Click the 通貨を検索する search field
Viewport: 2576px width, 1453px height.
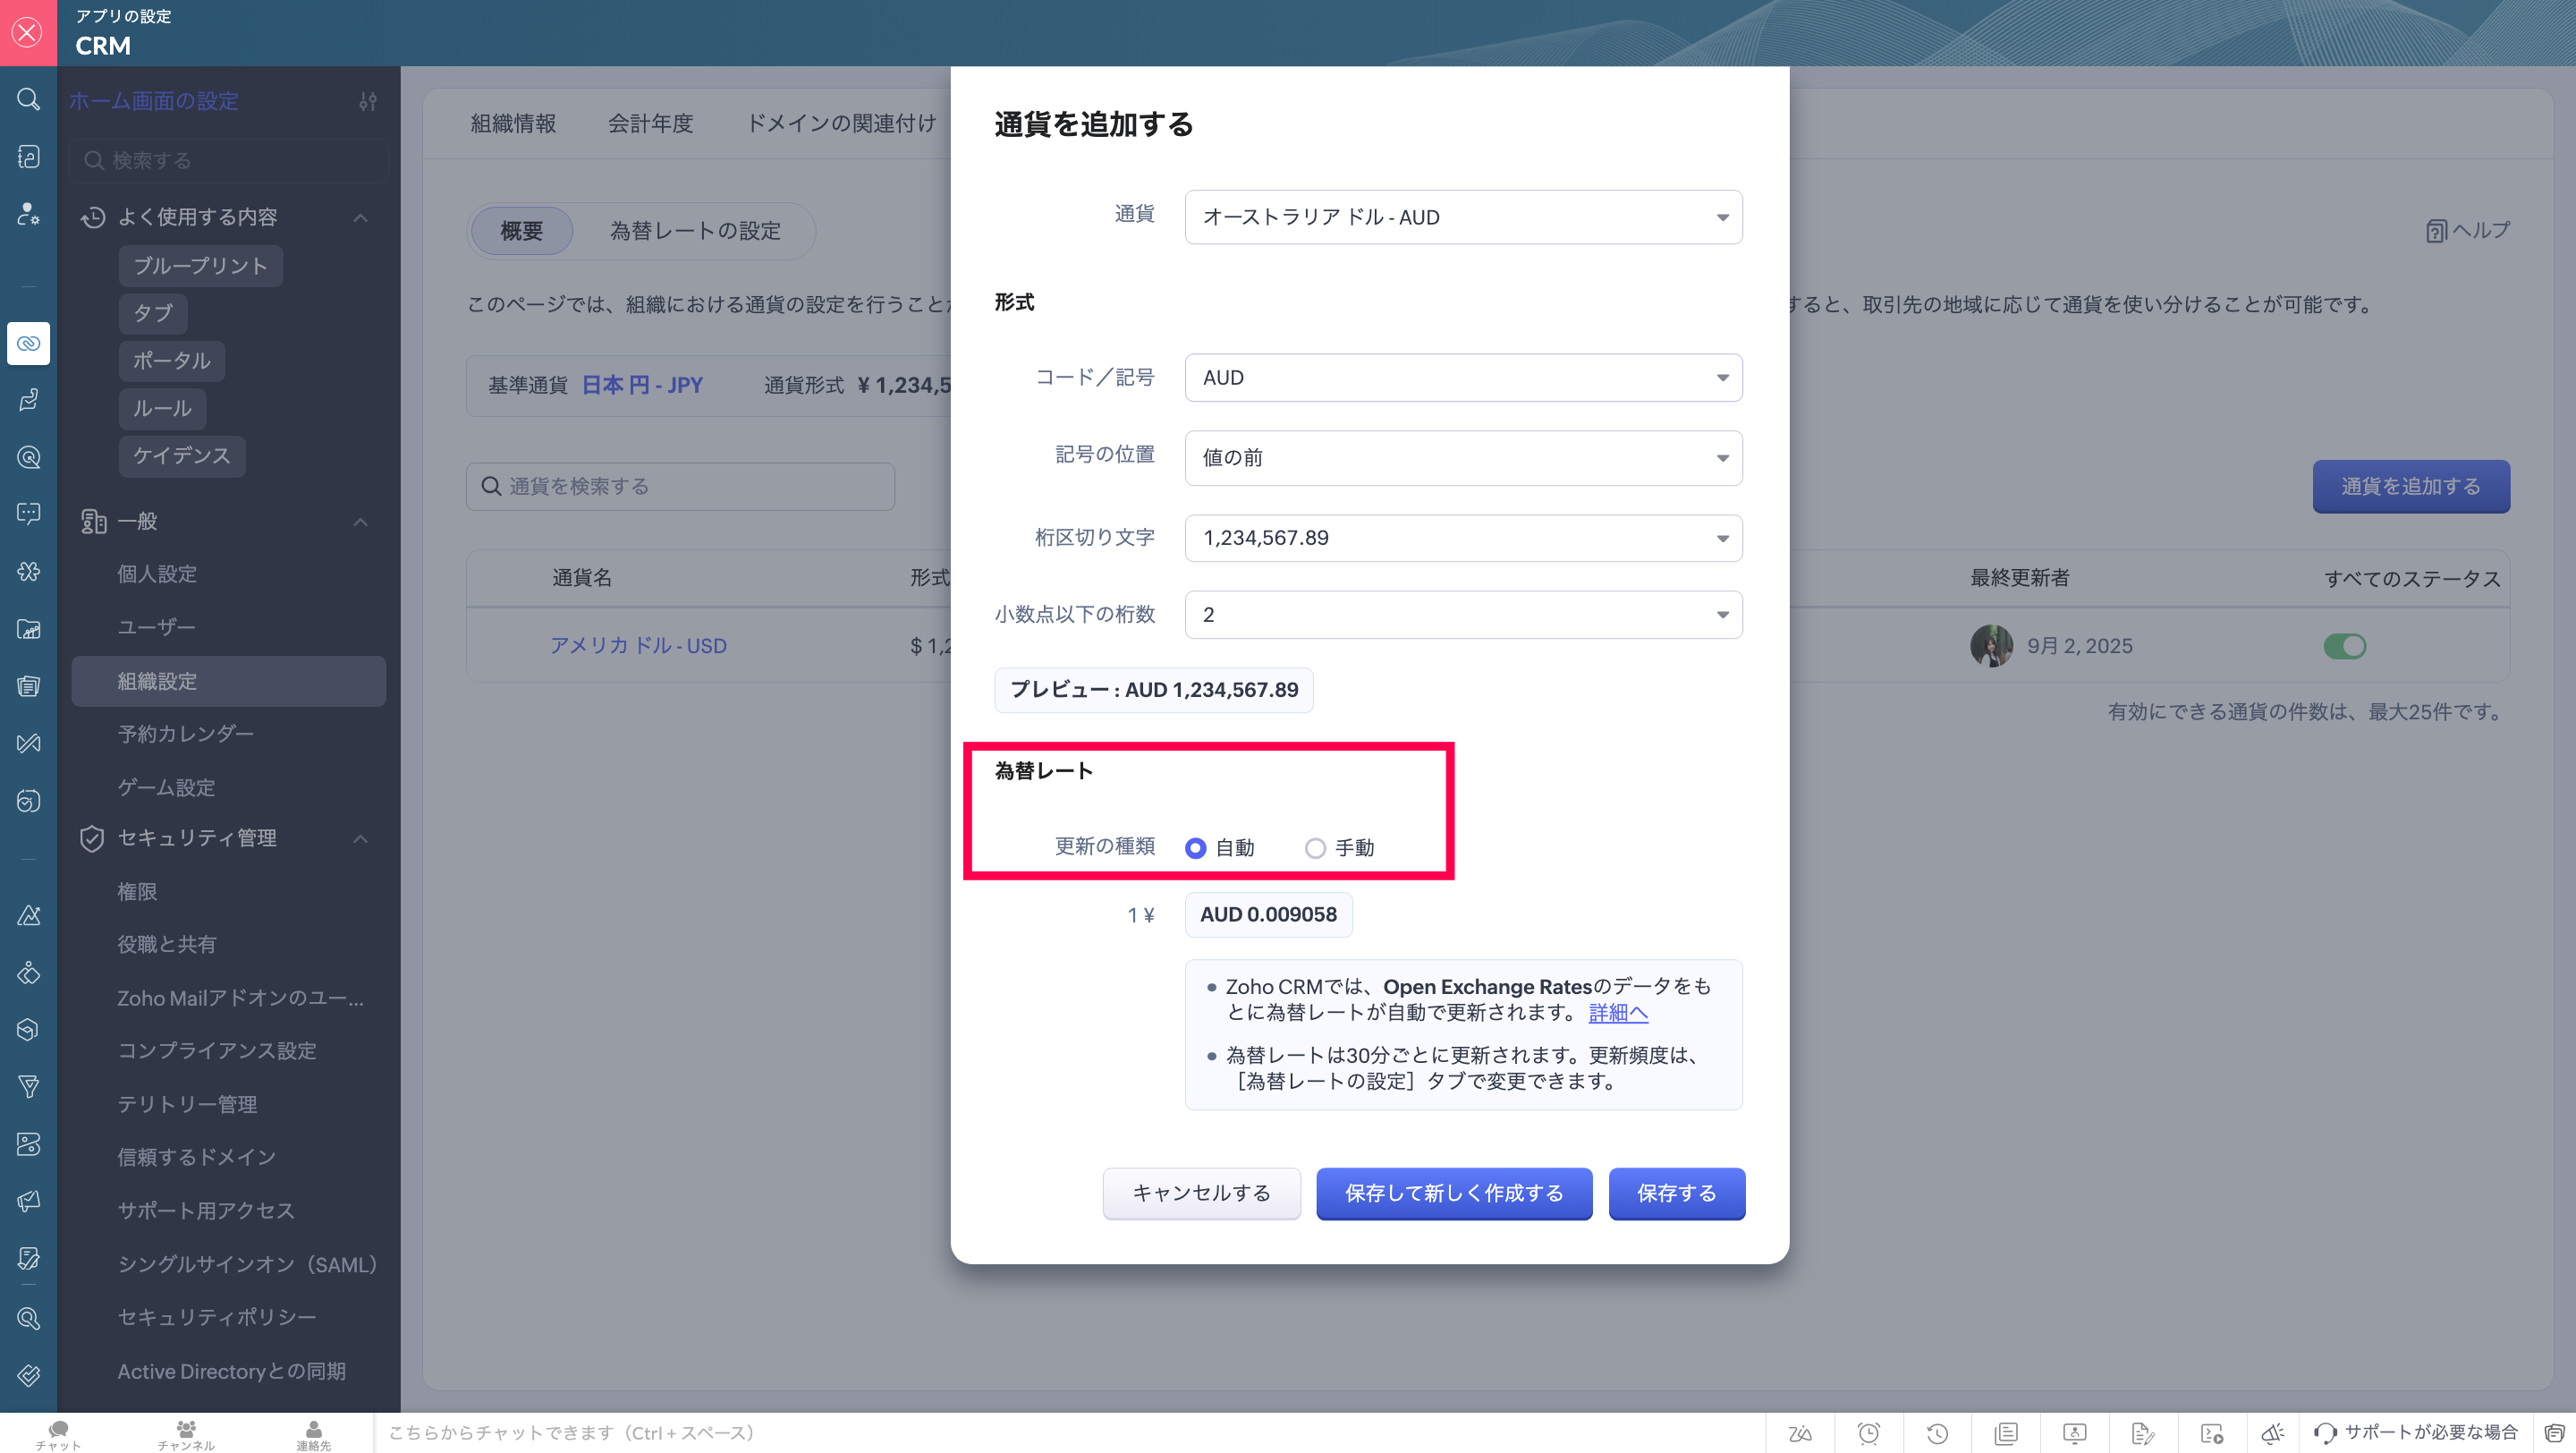click(x=680, y=486)
